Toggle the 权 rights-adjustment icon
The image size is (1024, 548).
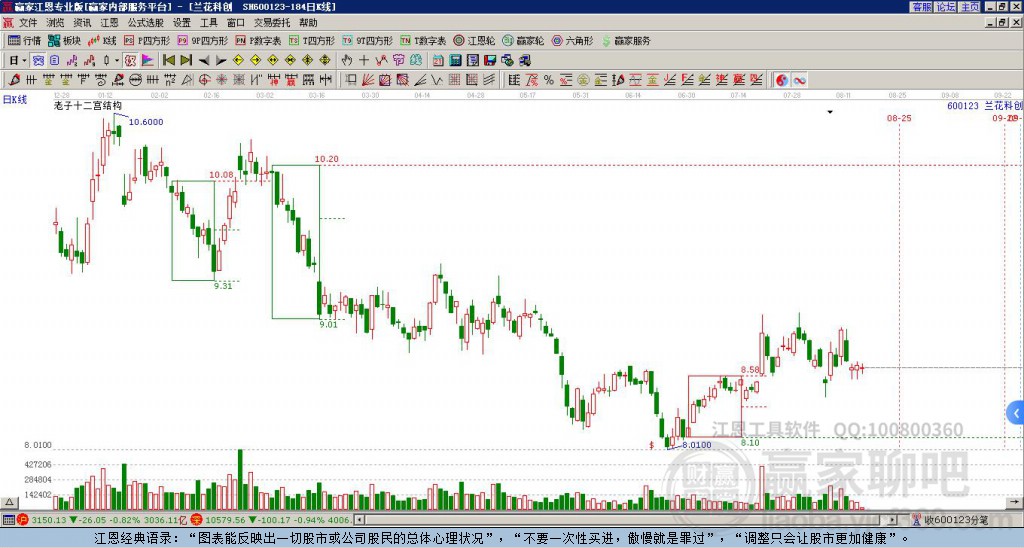click(x=130, y=61)
